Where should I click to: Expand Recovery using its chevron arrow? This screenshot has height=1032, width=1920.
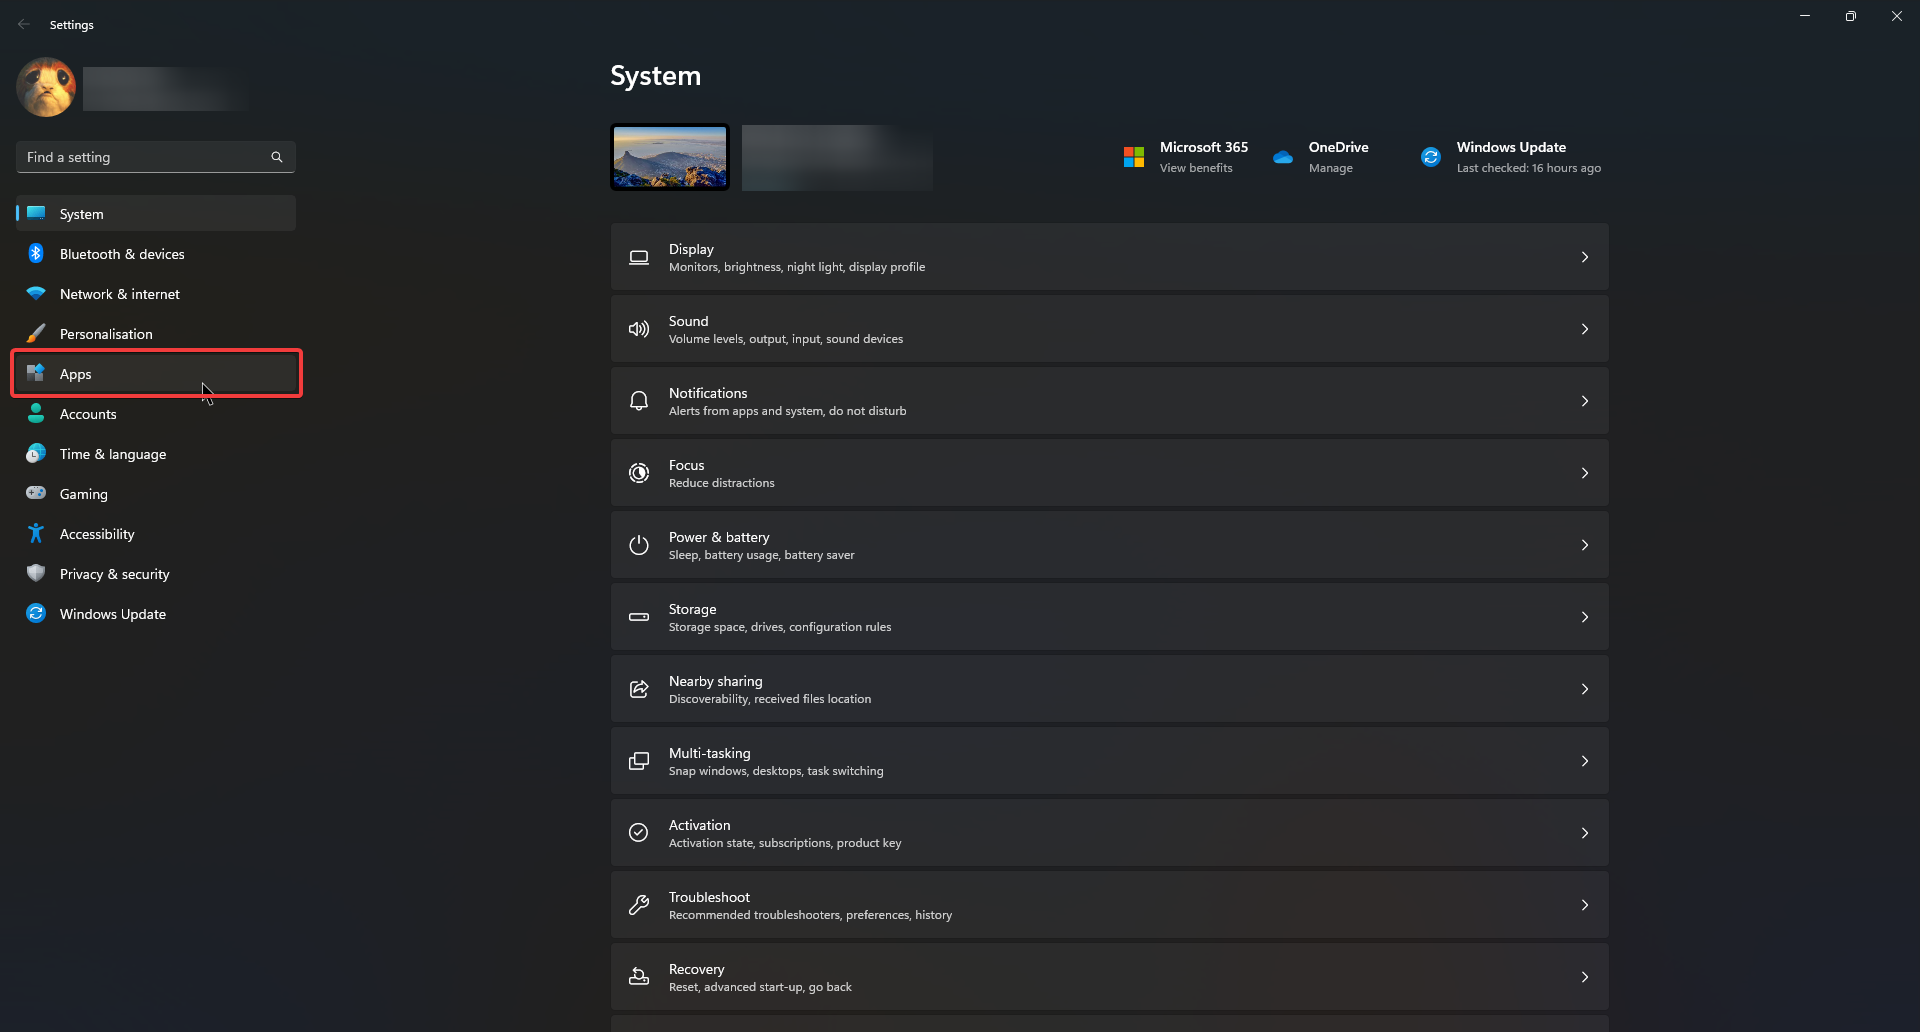pos(1584,977)
